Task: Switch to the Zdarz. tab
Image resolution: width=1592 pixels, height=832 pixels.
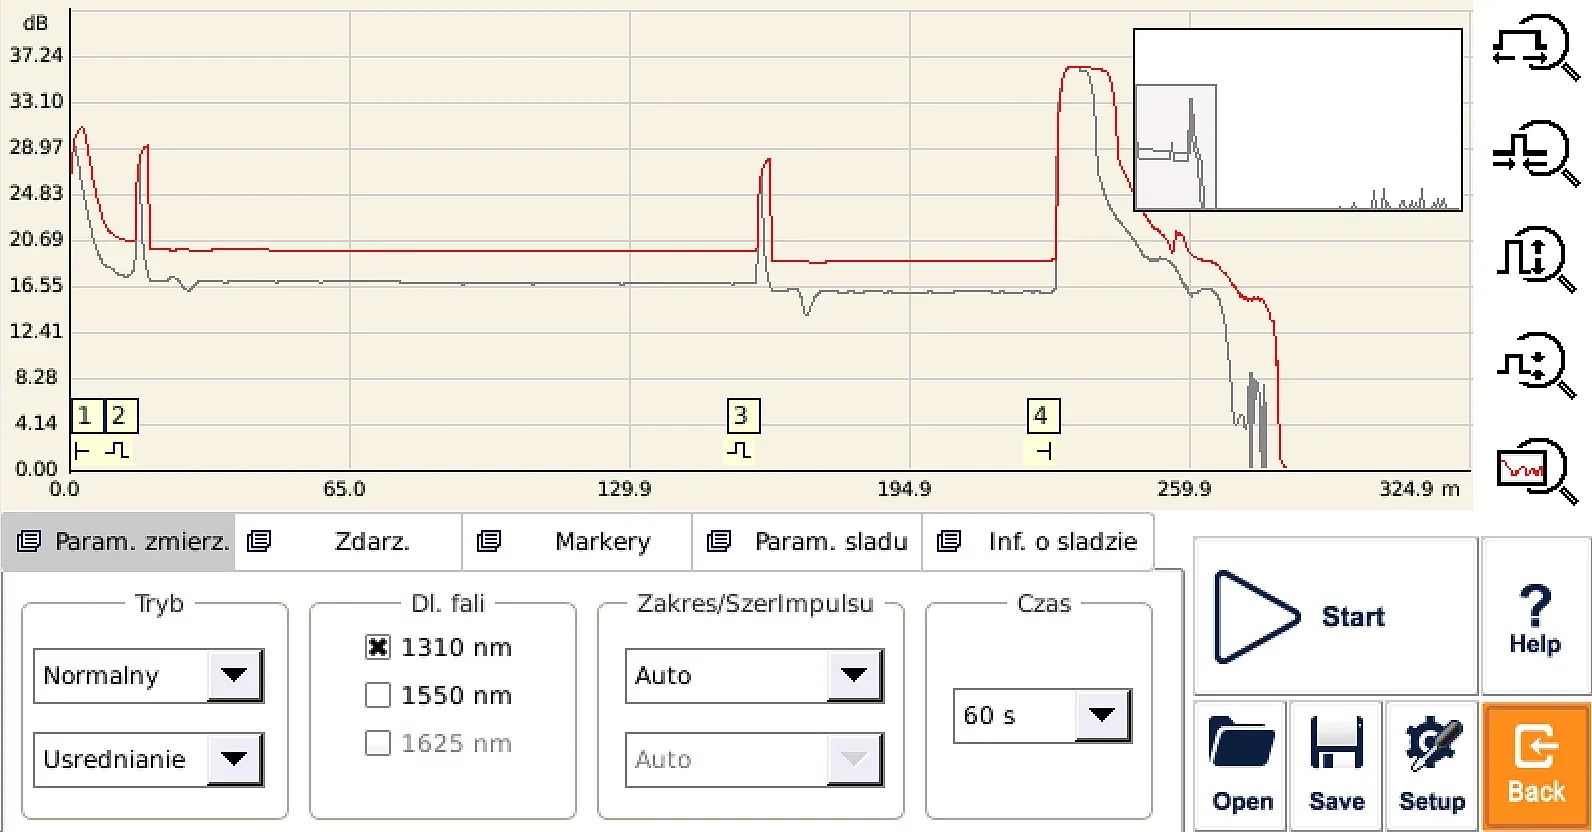Action: click(349, 542)
